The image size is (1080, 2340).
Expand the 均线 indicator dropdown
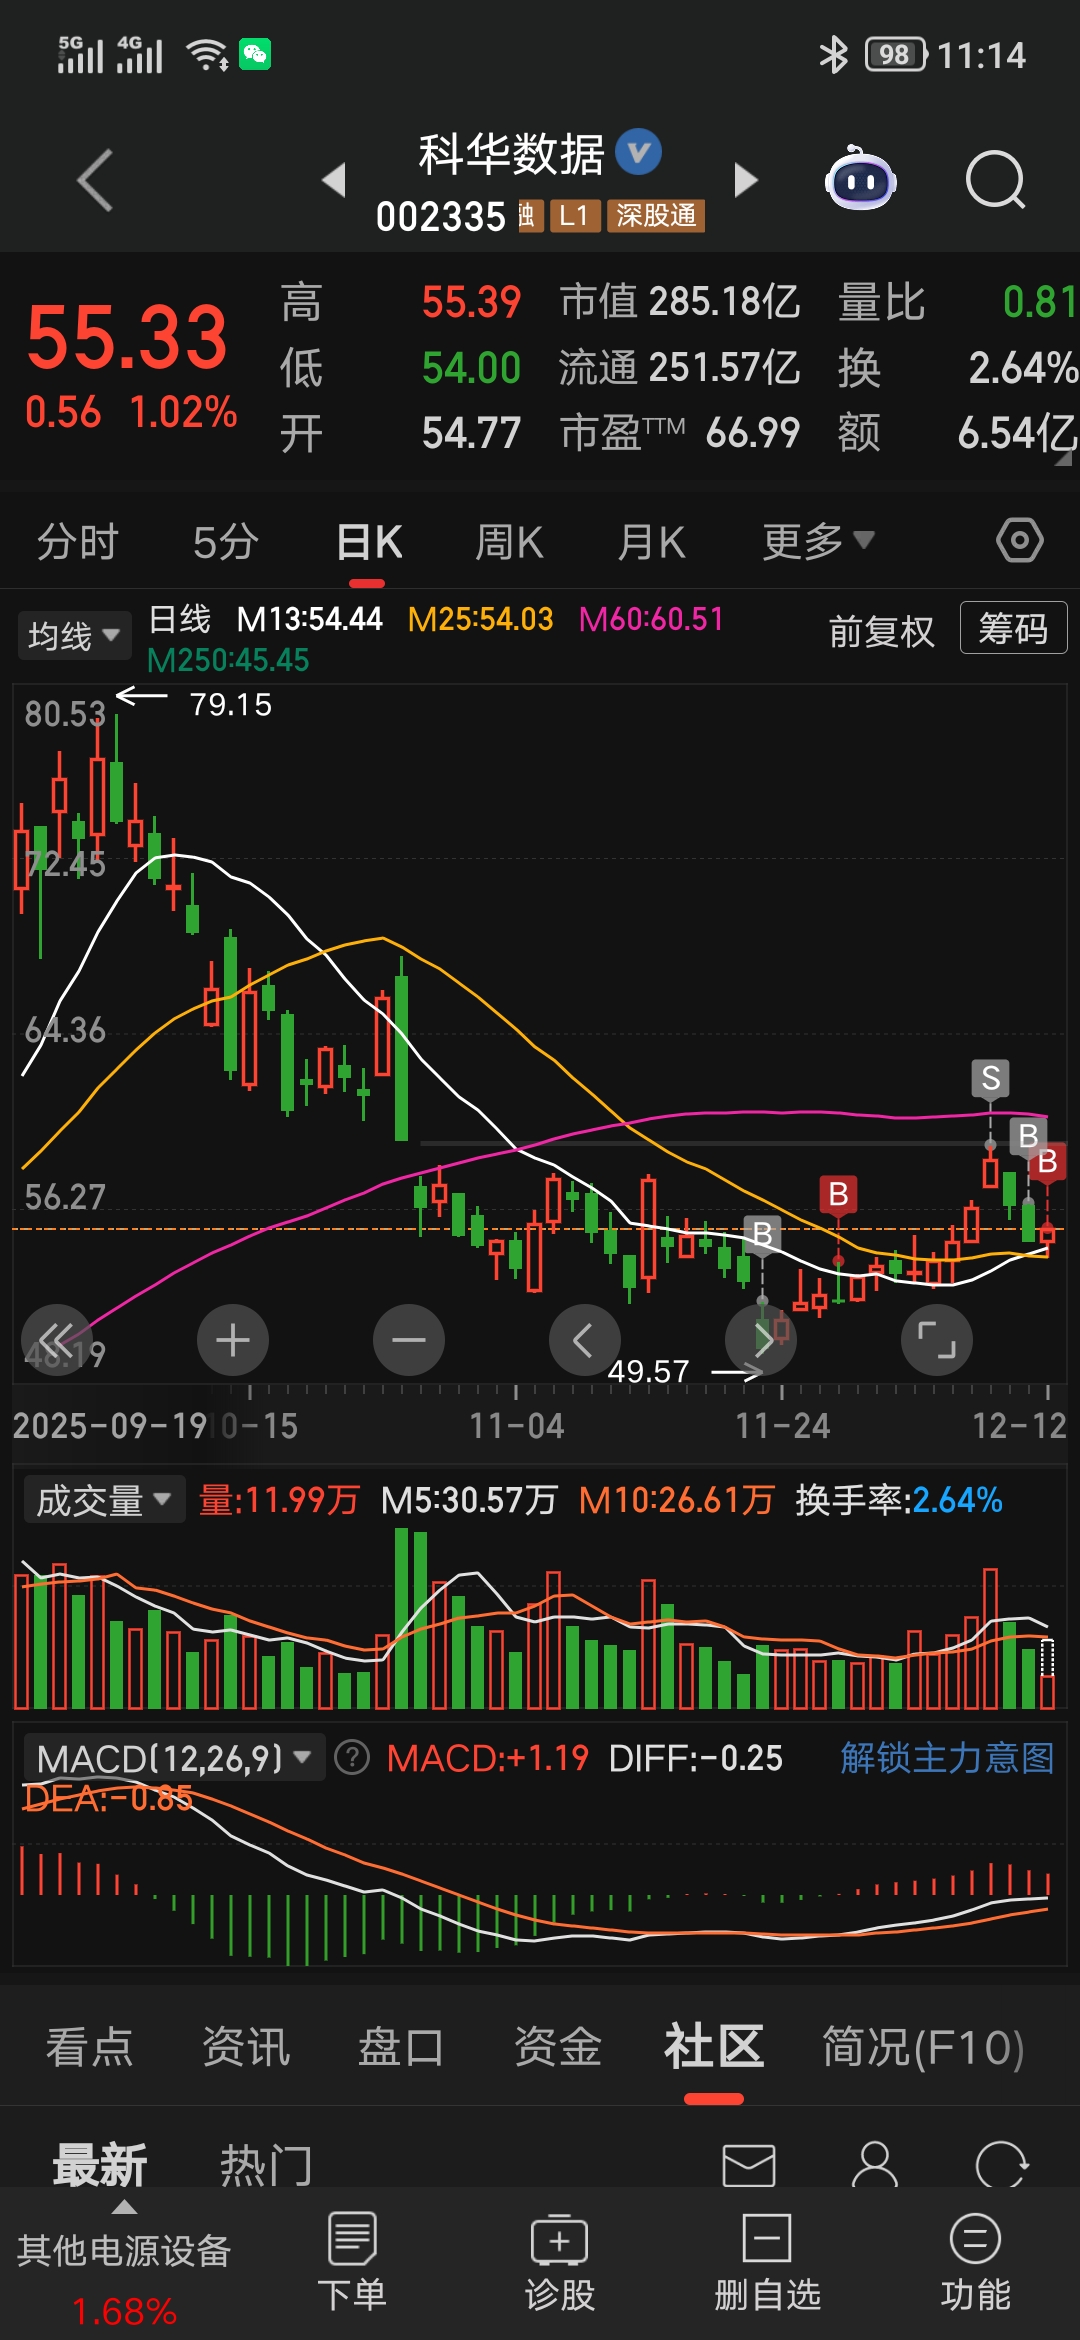click(74, 635)
